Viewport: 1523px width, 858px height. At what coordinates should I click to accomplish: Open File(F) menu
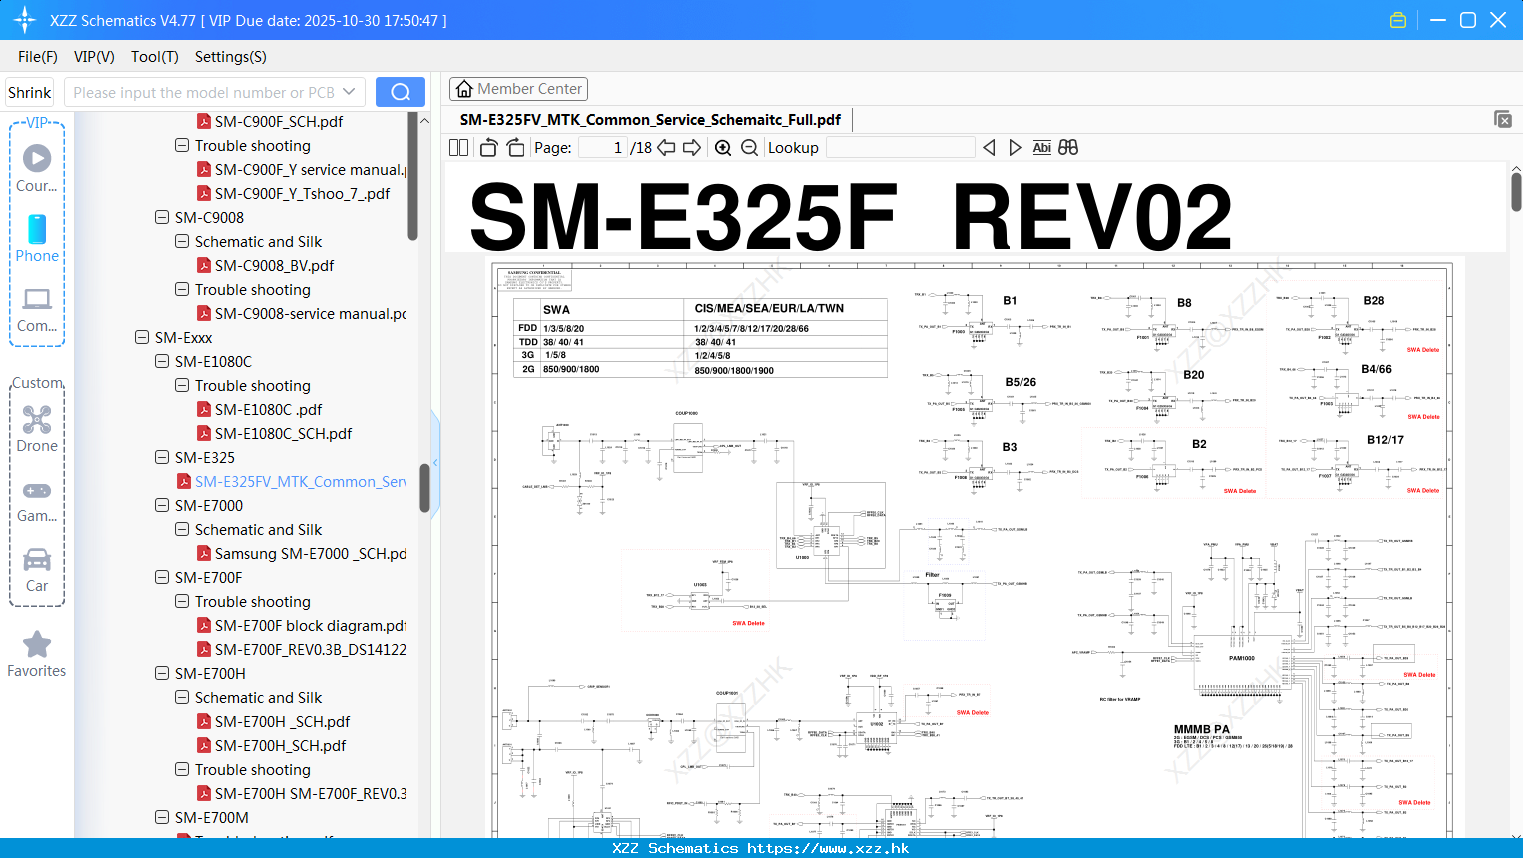pos(38,57)
